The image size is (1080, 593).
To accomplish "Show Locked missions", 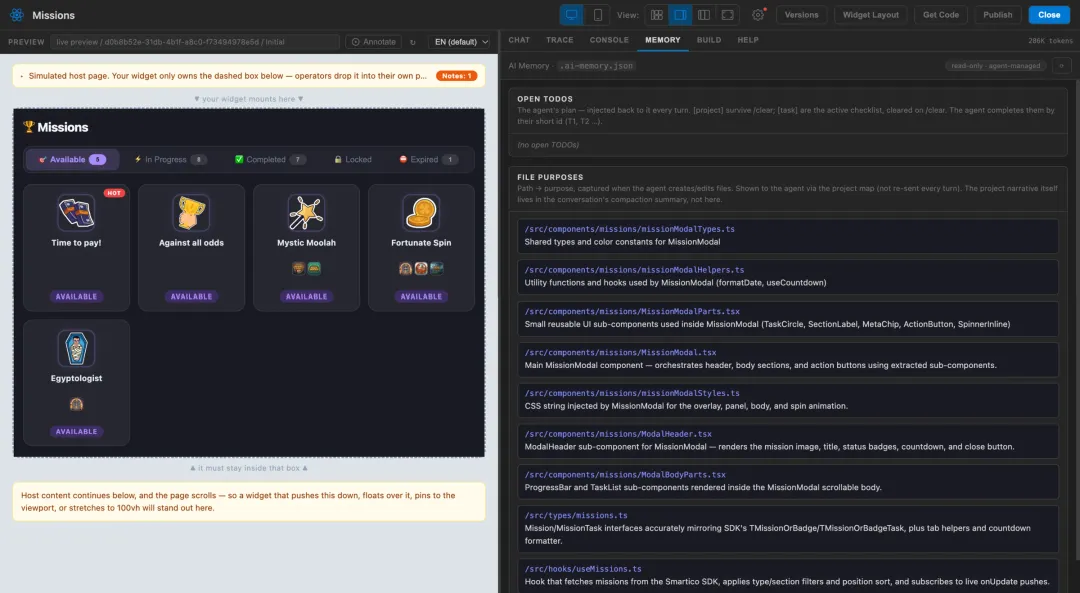I will (x=353, y=159).
